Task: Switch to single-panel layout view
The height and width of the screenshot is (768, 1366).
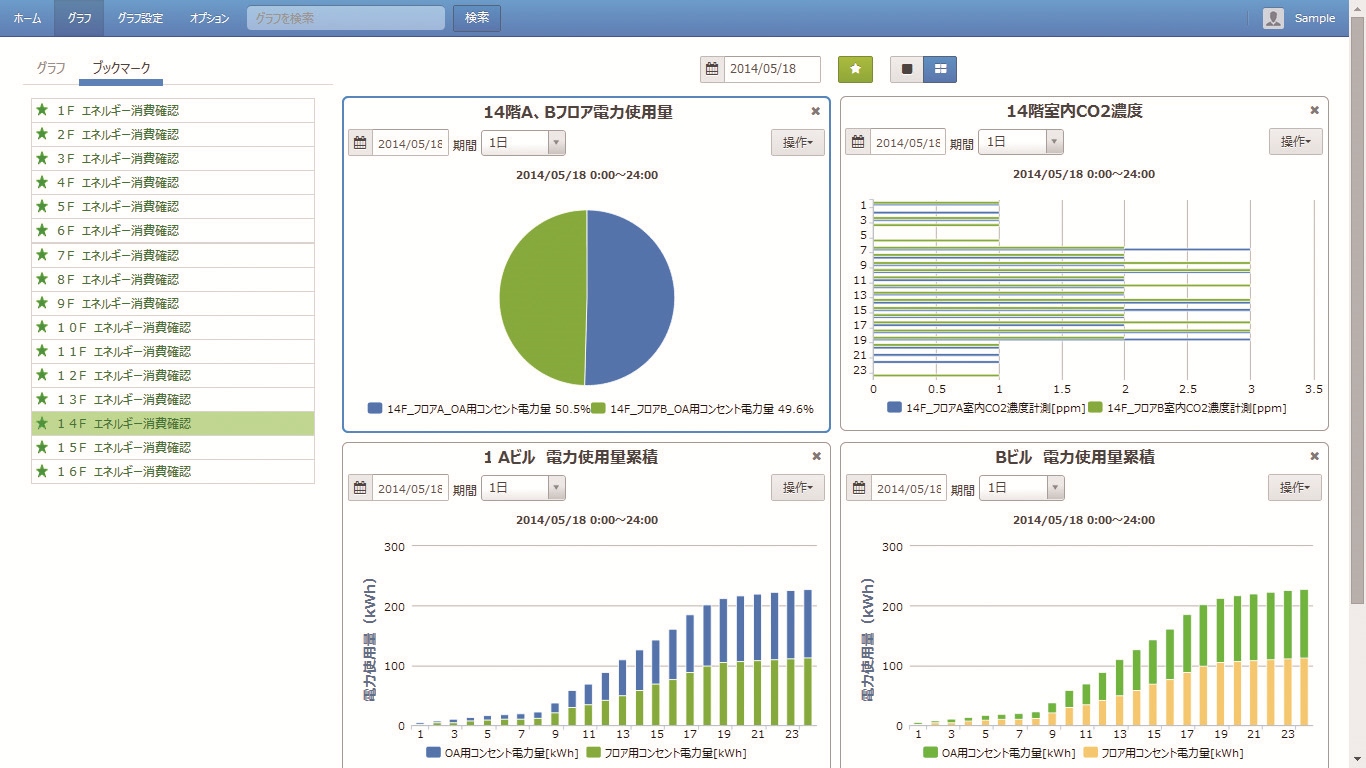Action: pyautogui.click(x=907, y=69)
